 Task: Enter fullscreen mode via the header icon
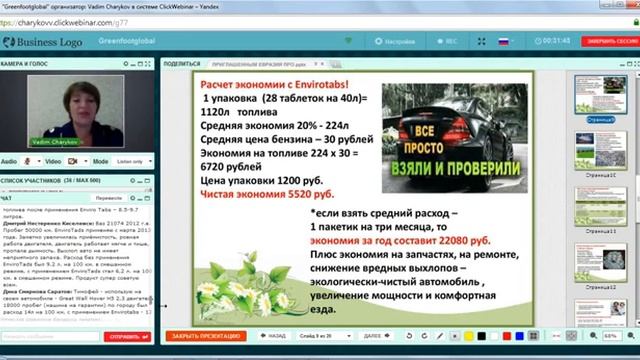pyautogui.click(x=482, y=41)
